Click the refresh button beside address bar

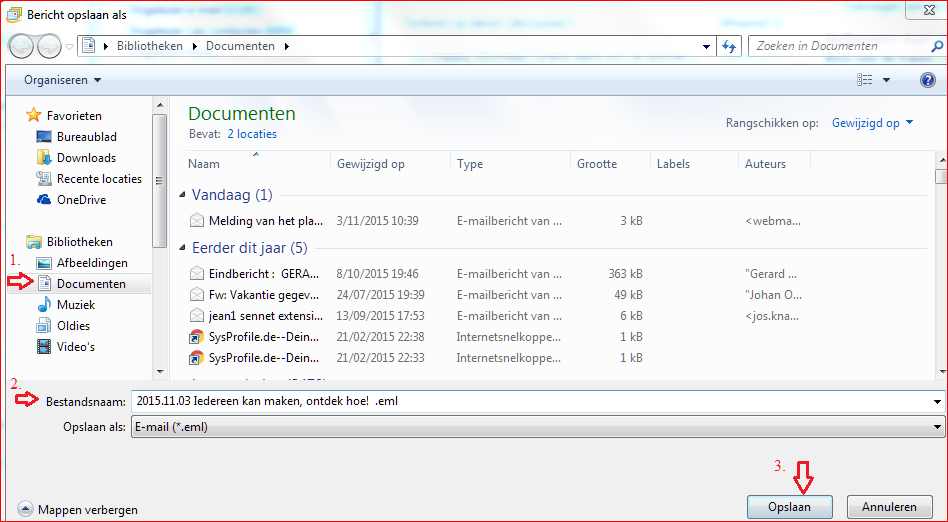[x=730, y=46]
